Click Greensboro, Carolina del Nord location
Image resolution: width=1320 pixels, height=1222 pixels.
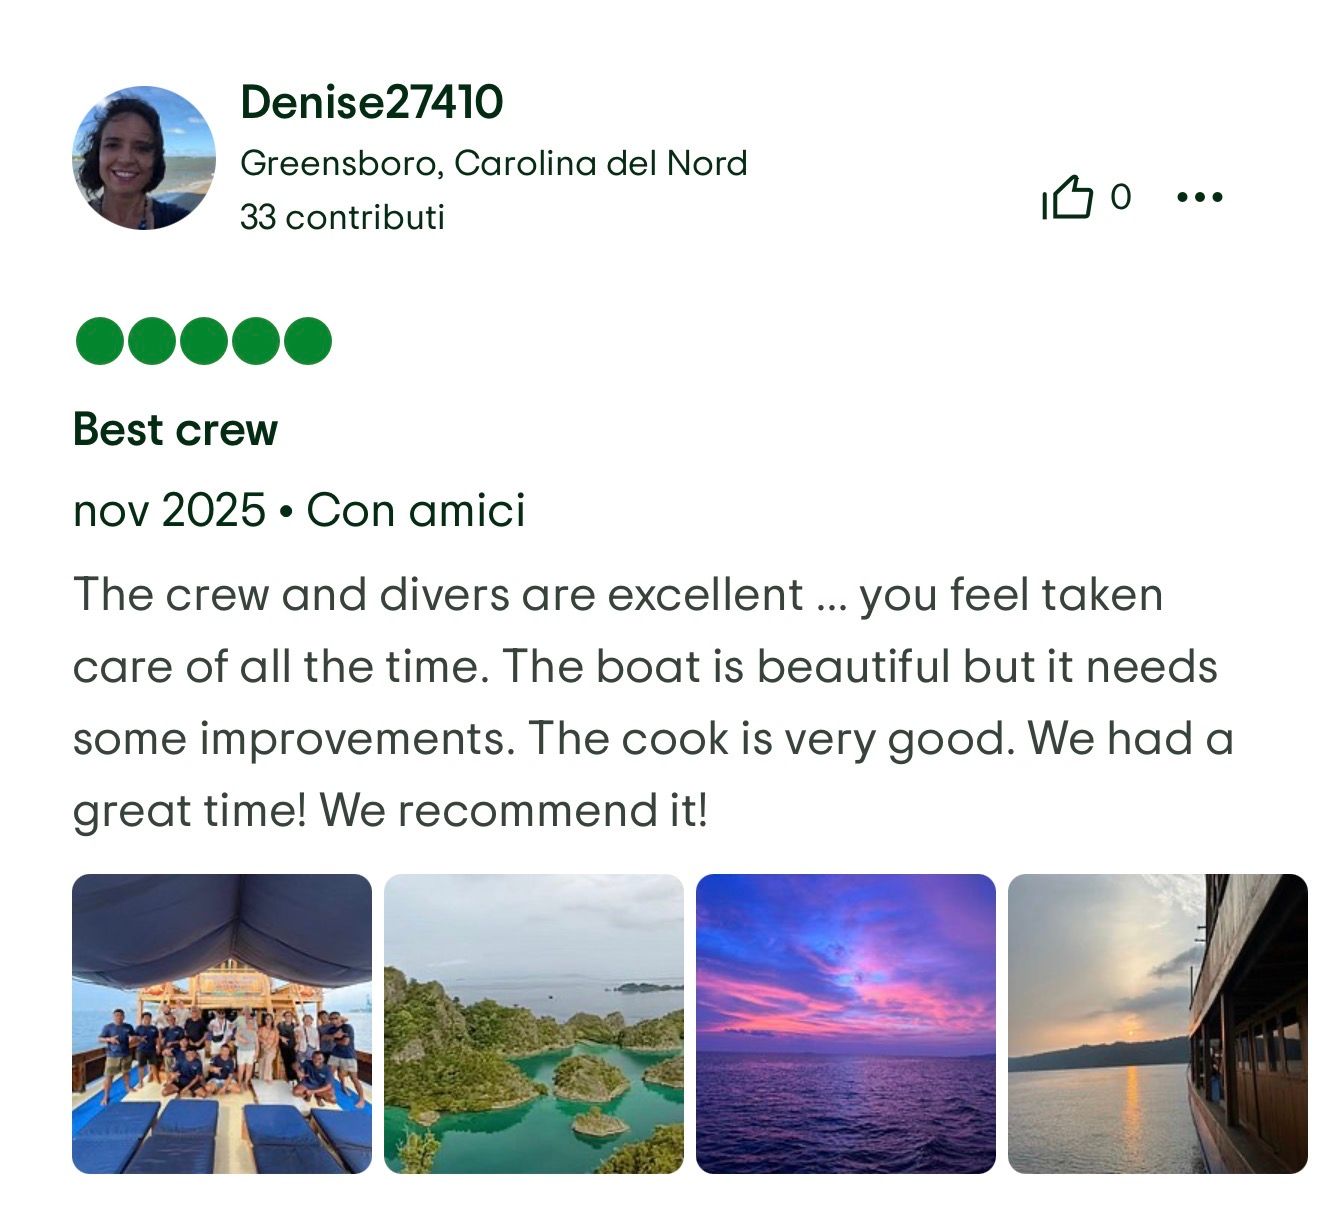coord(494,163)
